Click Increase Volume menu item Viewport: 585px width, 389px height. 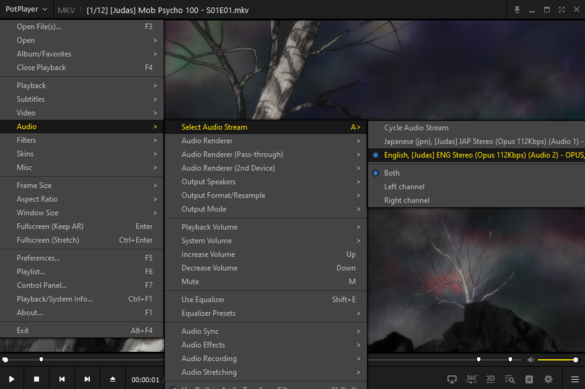[266, 254]
